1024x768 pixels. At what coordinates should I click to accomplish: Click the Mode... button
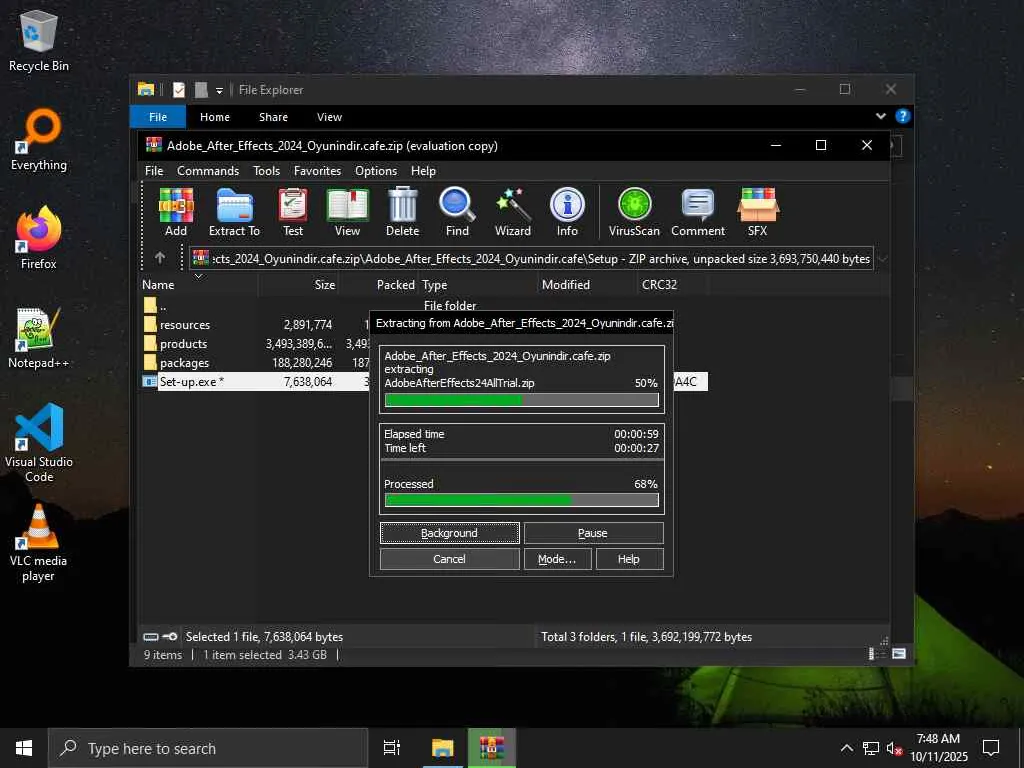point(557,559)
